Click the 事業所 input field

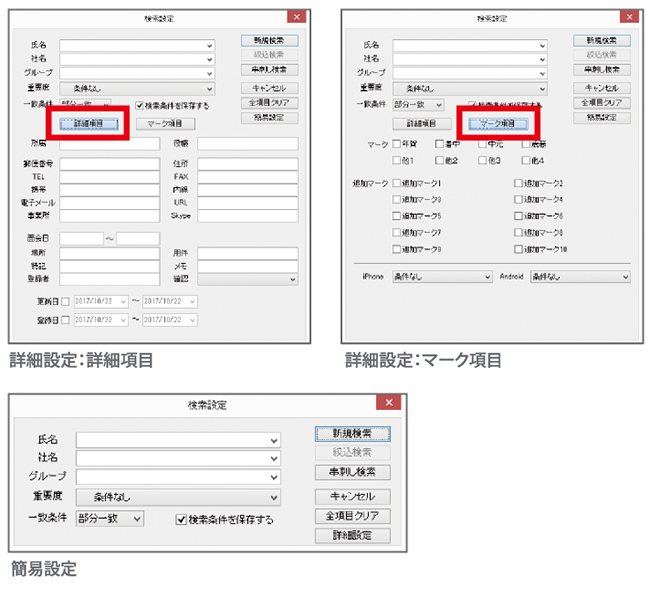tap(109, 216)
